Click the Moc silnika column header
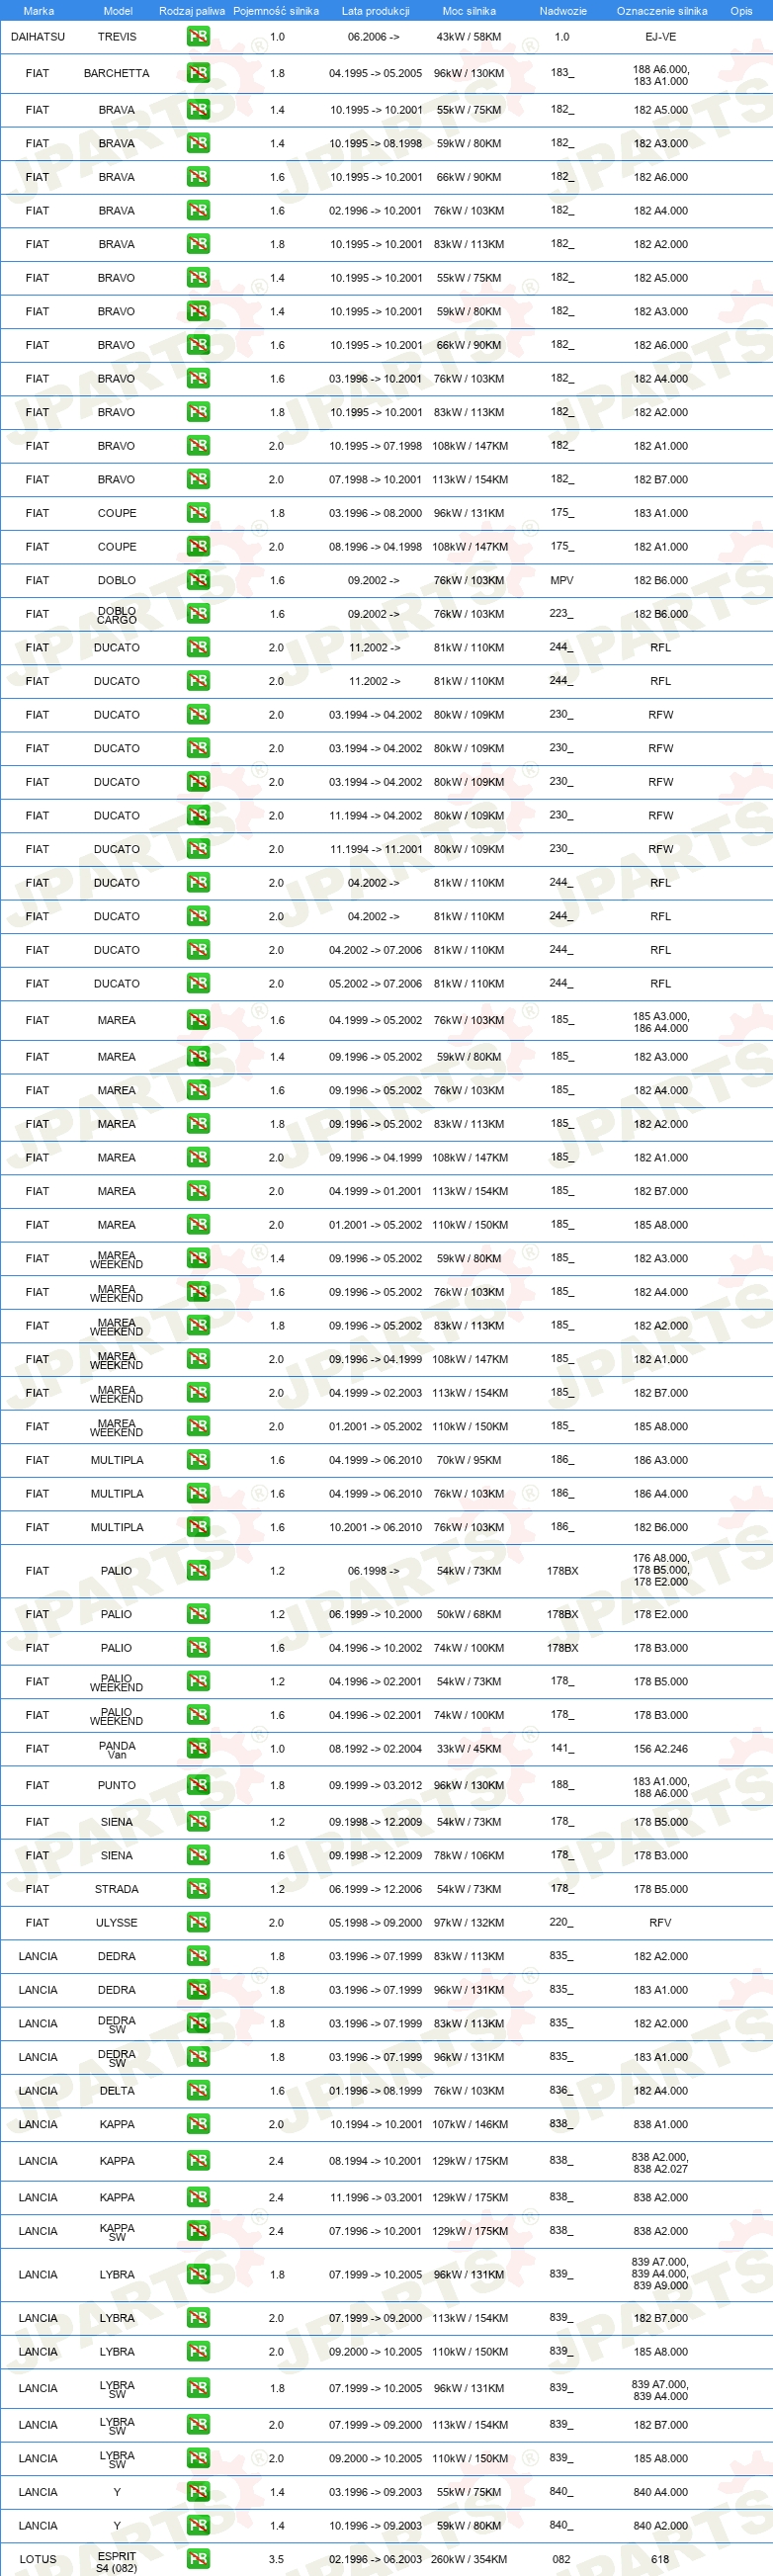 coord(469,11)
